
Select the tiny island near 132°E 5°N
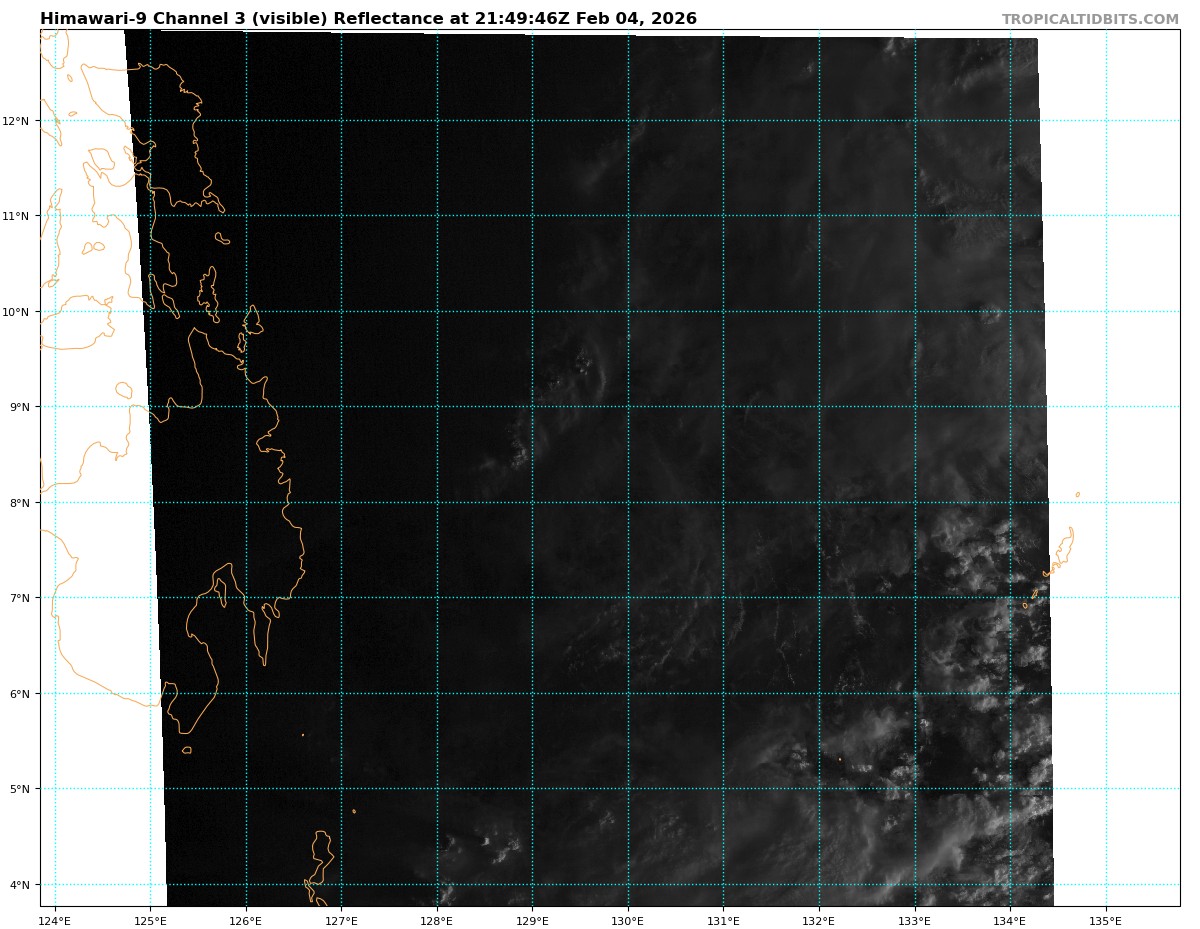click(x=840, y=759)
